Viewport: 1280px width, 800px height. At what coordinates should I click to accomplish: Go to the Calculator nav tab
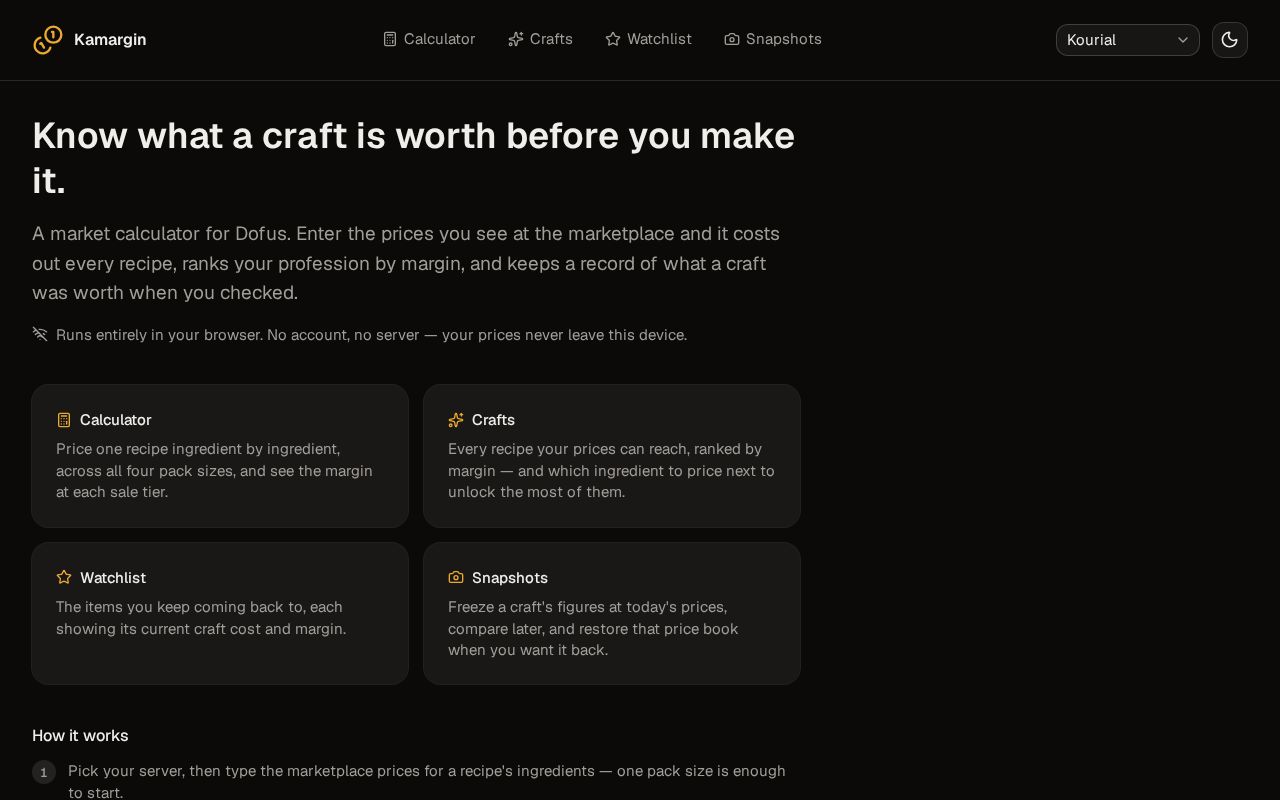tap(429, 39)
